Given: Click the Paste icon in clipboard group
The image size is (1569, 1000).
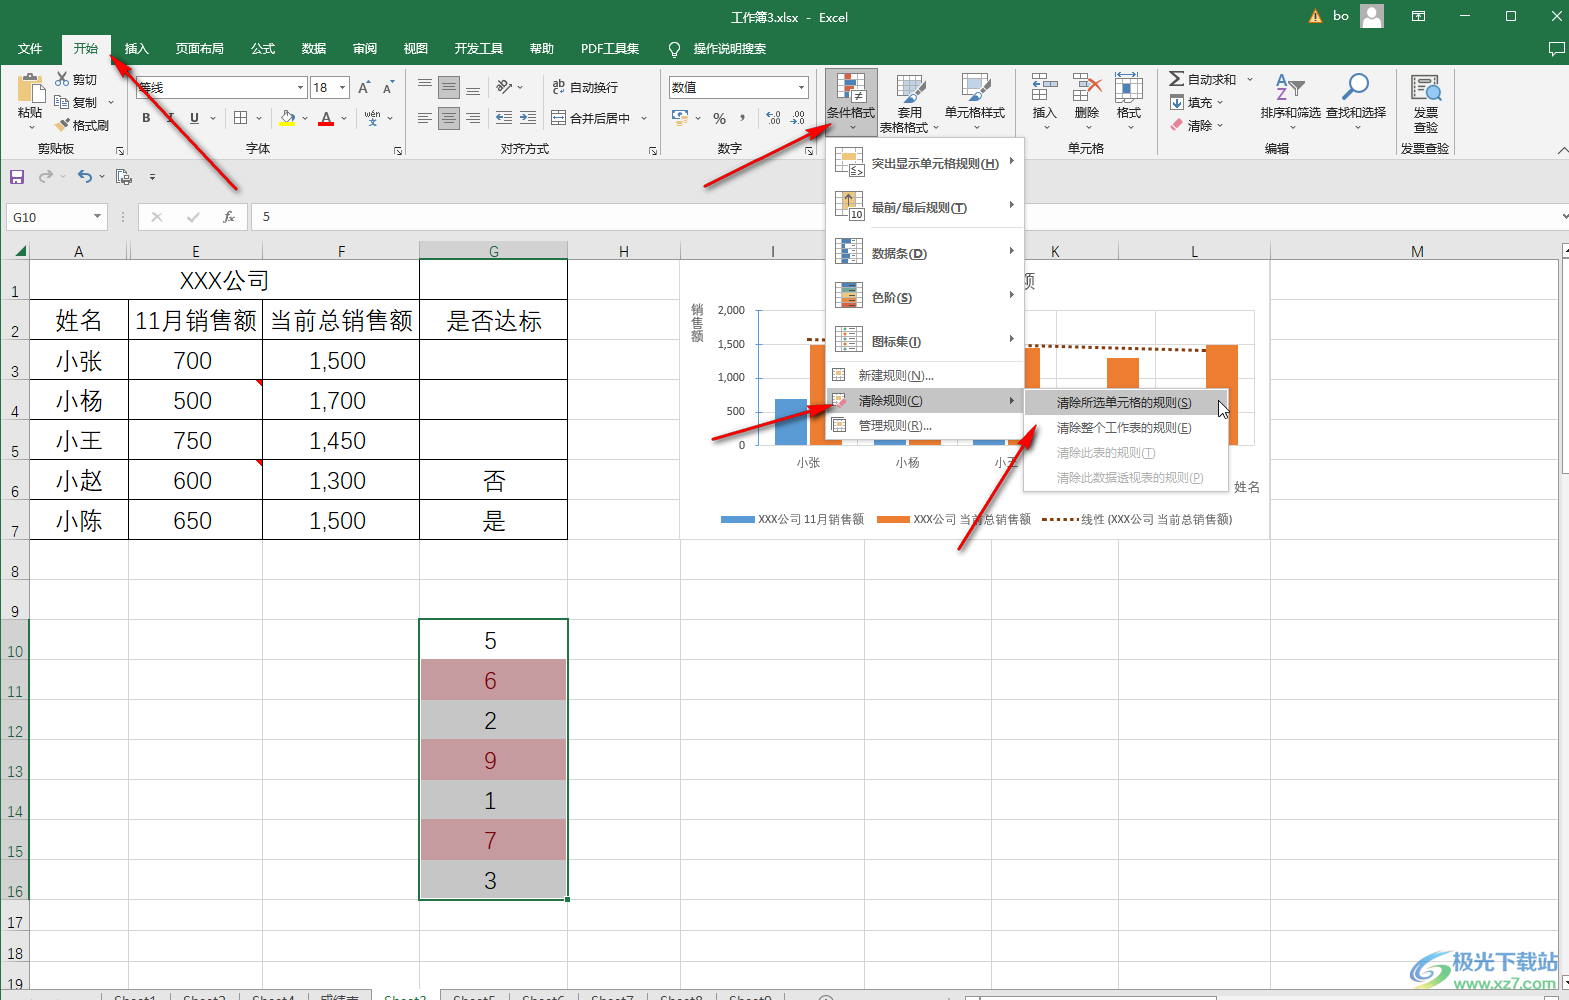Looking at the screenshot, I should click(30, 90).
